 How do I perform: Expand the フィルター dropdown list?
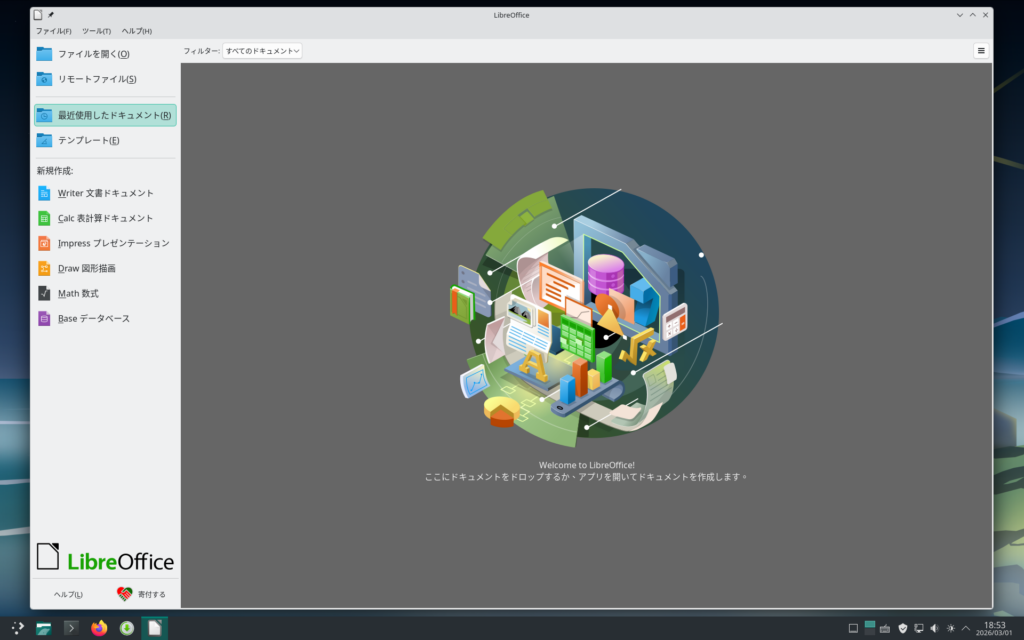tap(262, 50)
